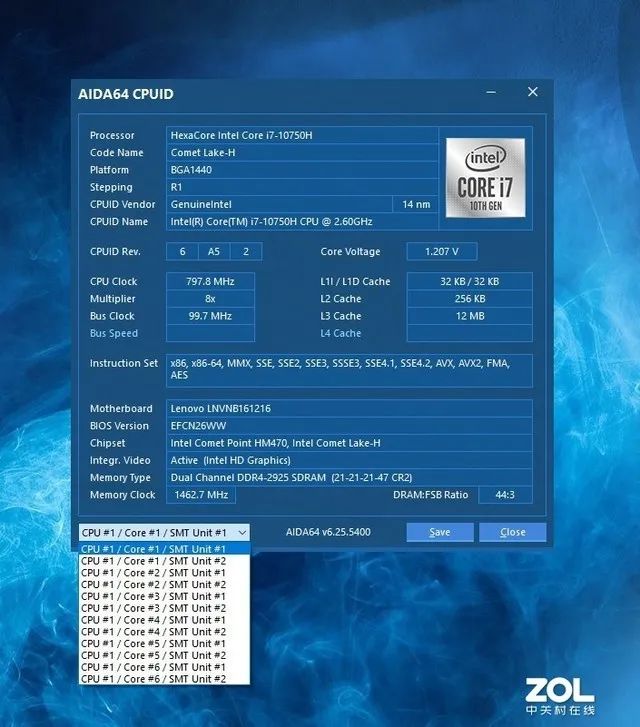The image size is (640, 727).
Task: Click the empty L4 Cache value field
Action: 469,333
